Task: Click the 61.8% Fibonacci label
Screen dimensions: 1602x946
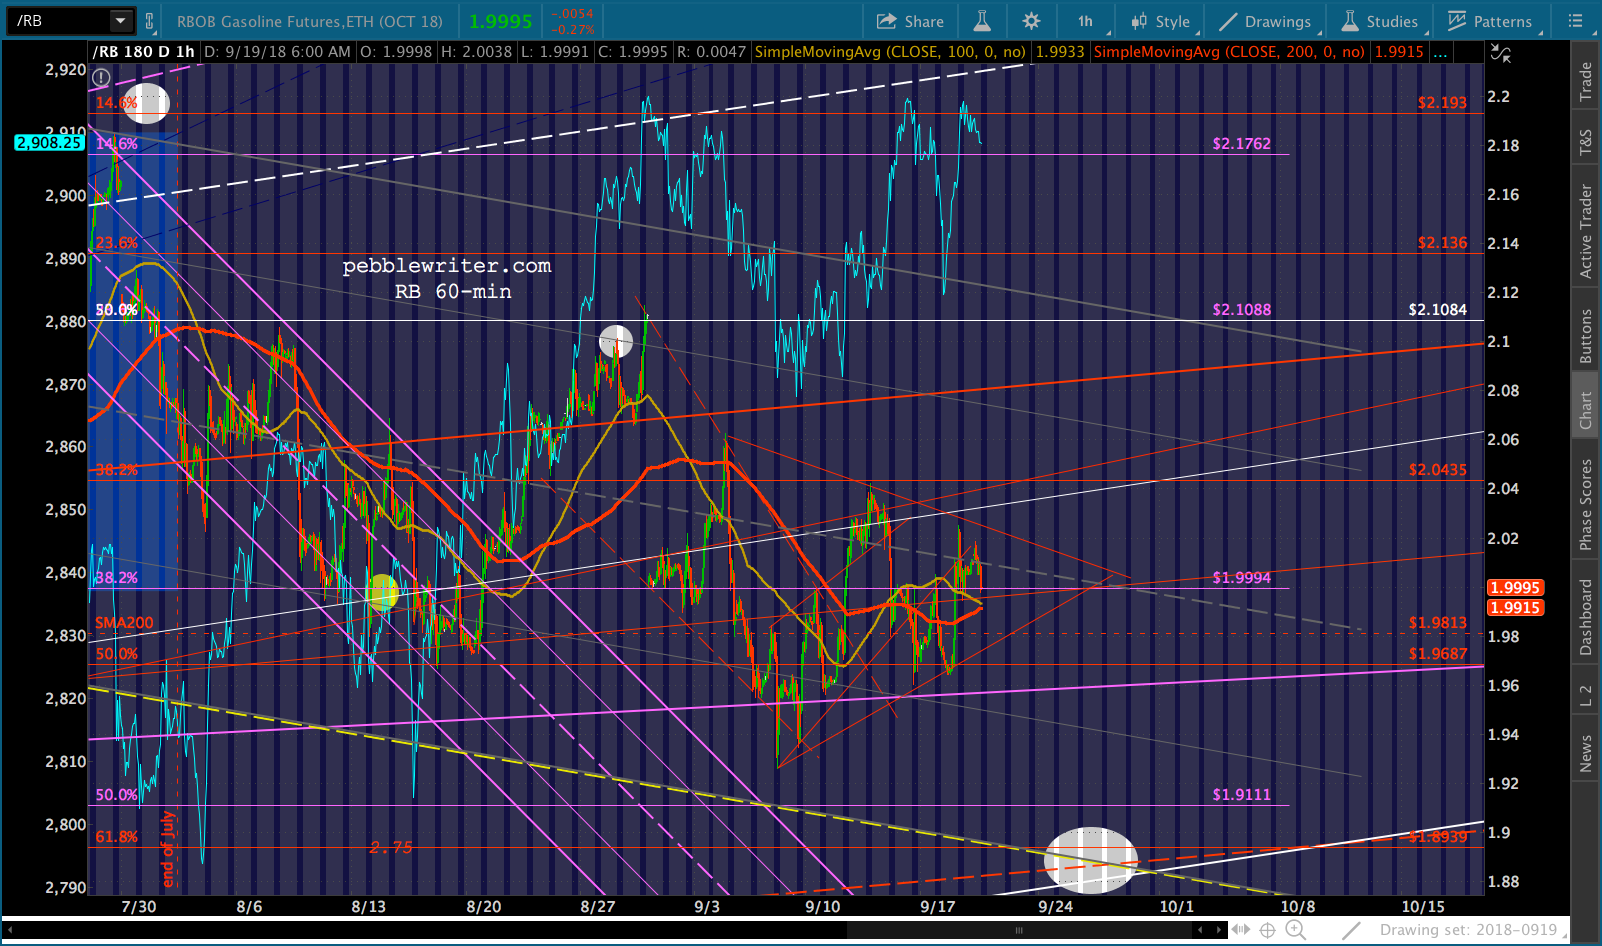Action: (x=116, y=837)
